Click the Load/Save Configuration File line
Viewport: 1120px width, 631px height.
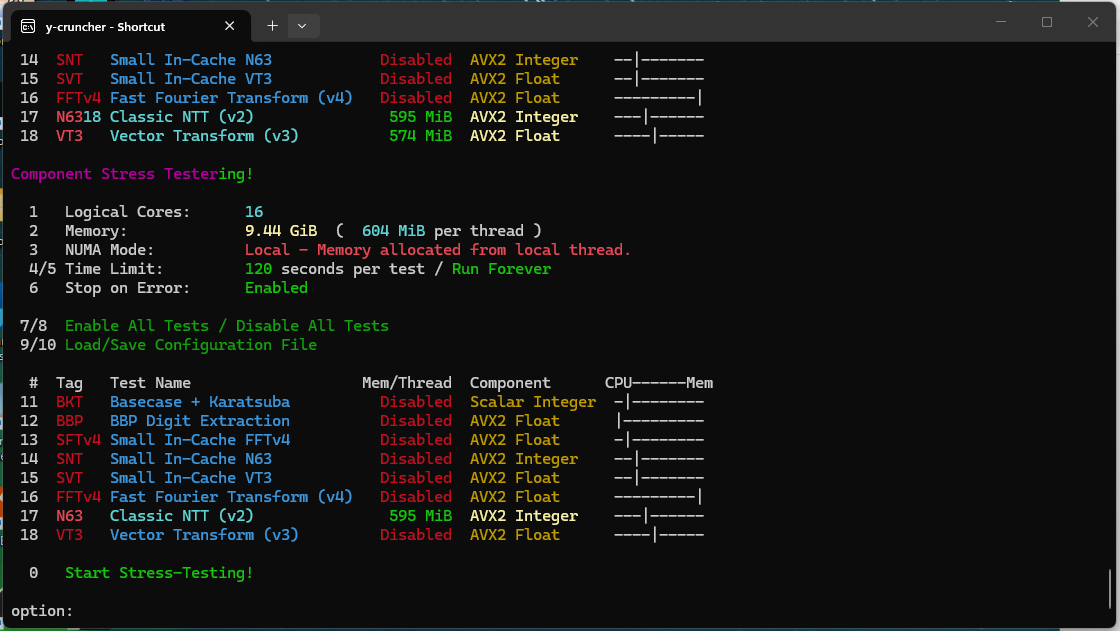191,345
